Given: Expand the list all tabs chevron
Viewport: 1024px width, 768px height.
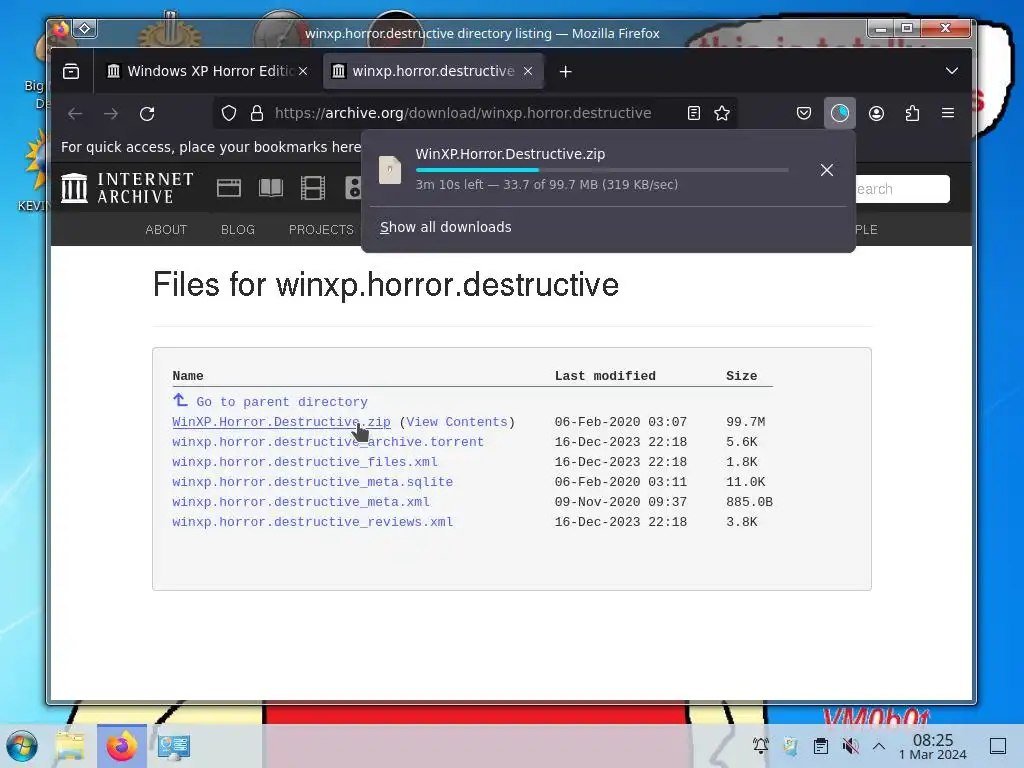Looking at the screenshot, I should click(952, 71).
